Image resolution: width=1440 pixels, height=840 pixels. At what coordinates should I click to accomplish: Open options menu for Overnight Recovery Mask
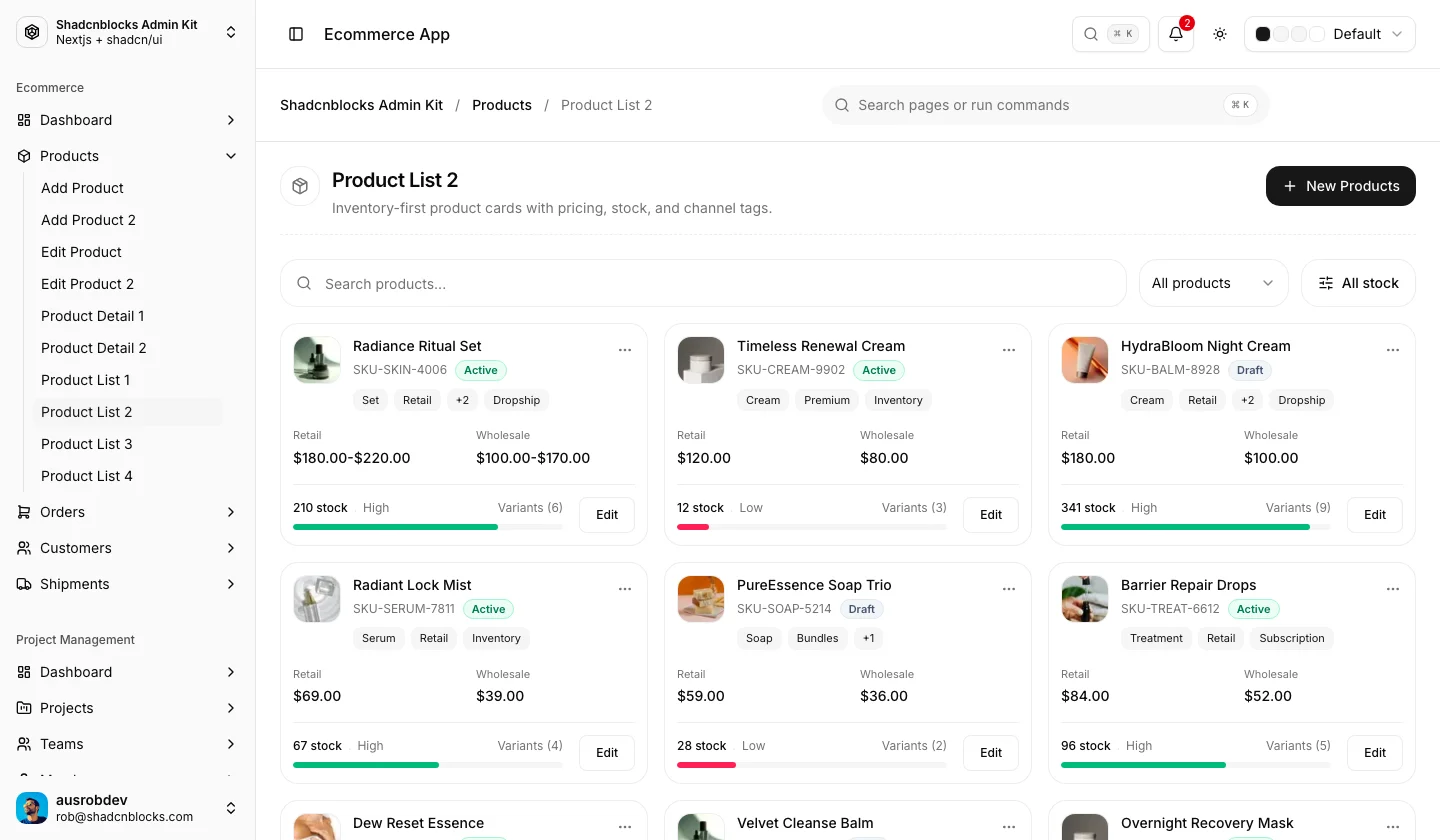pyautogui.click(x=1393, y=827)
